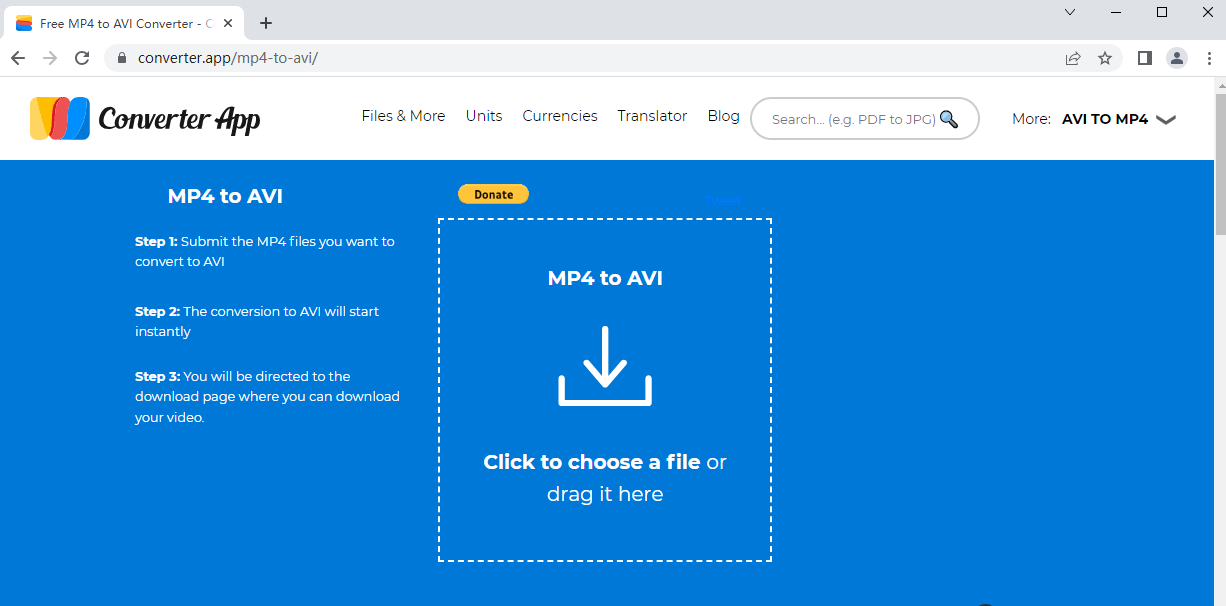Click the Chrome profile avatar icon
1226x606 pixels.
coord(1177,58)
